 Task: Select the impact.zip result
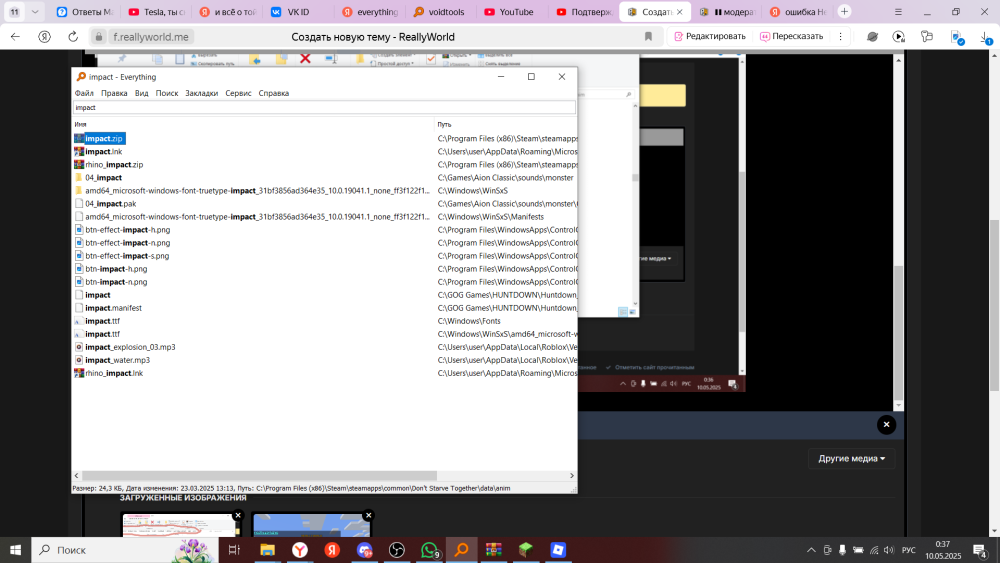(103, 138)
